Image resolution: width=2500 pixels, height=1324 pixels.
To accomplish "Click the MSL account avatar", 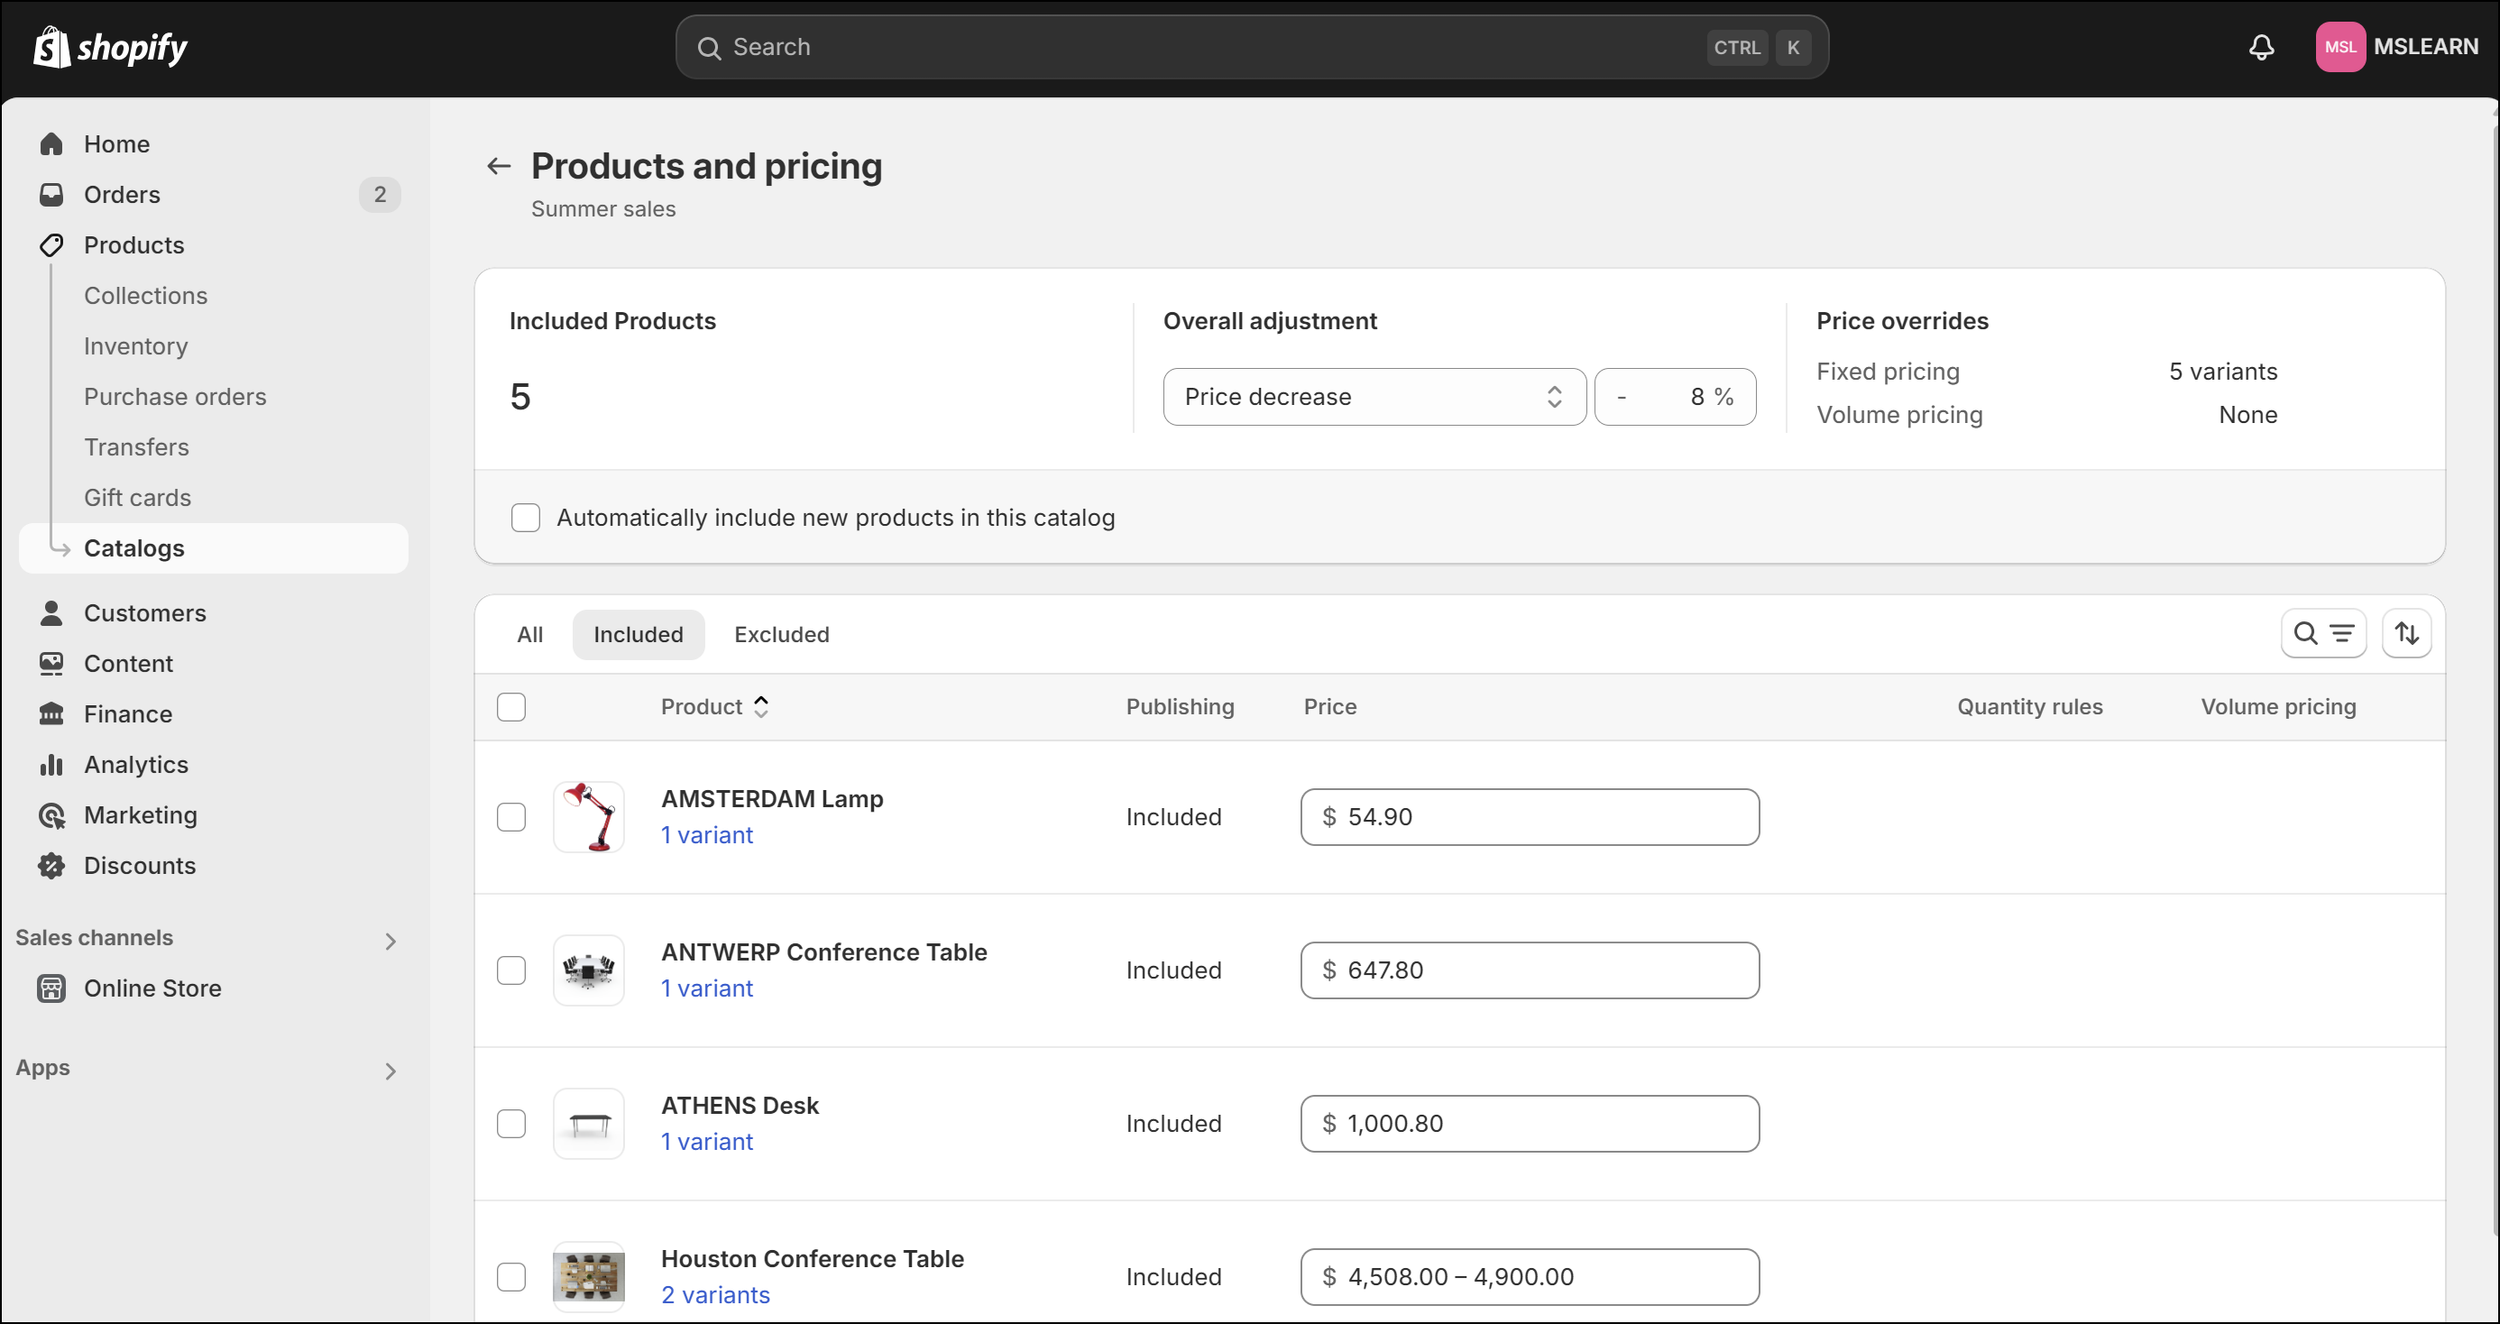I will [x=2339, y=47].
